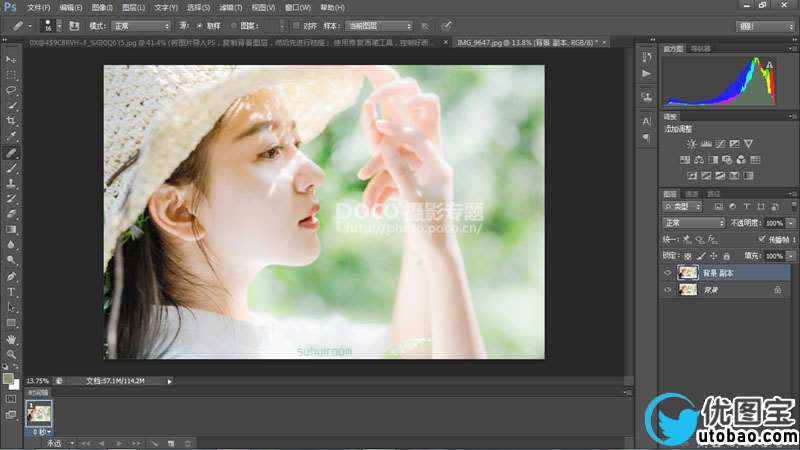Select the Magic Wand tool
Screen dimensions: 800x450
click(11, 106)
